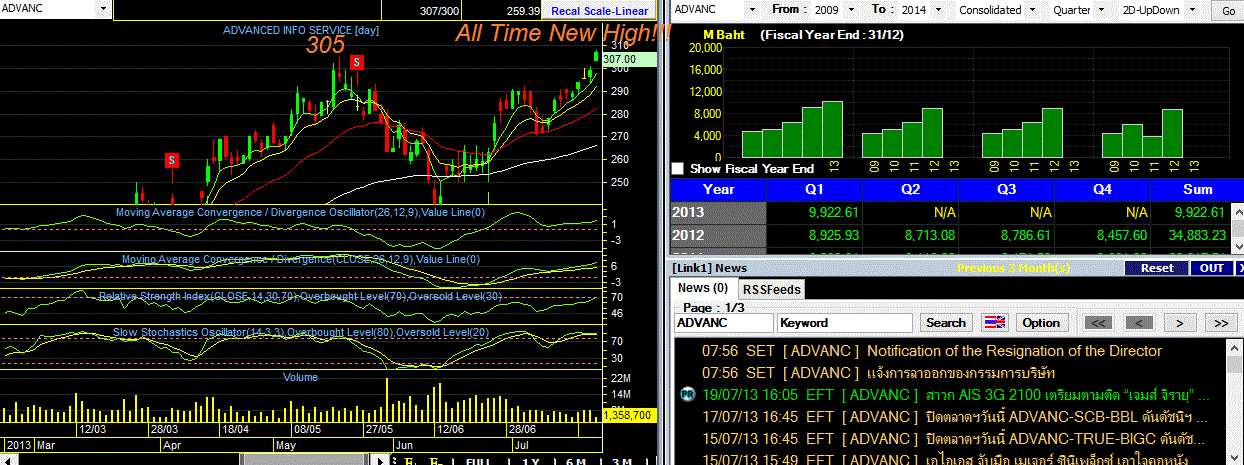Open the chart symbol ADVANC dropdown
The image size is (1244, 465).
(x=104, y=9)
